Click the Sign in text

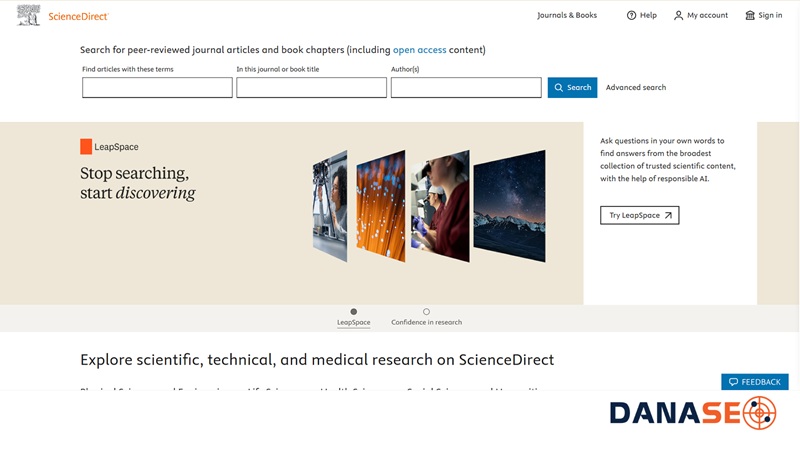770,15
